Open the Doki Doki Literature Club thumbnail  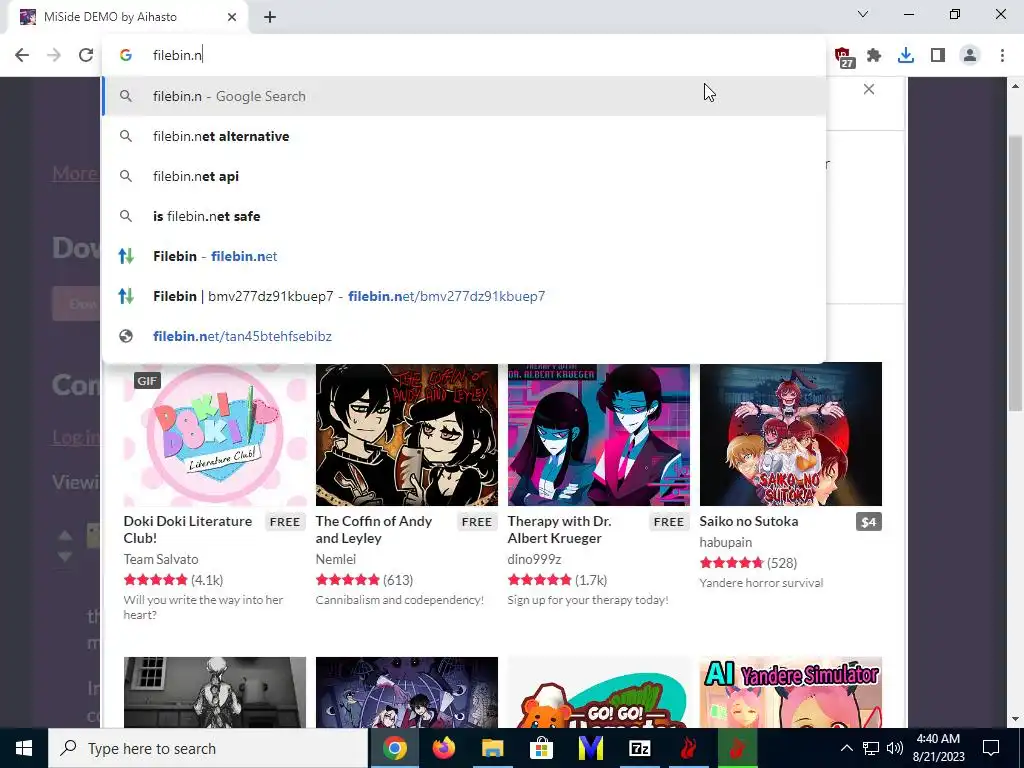(215, 434)
